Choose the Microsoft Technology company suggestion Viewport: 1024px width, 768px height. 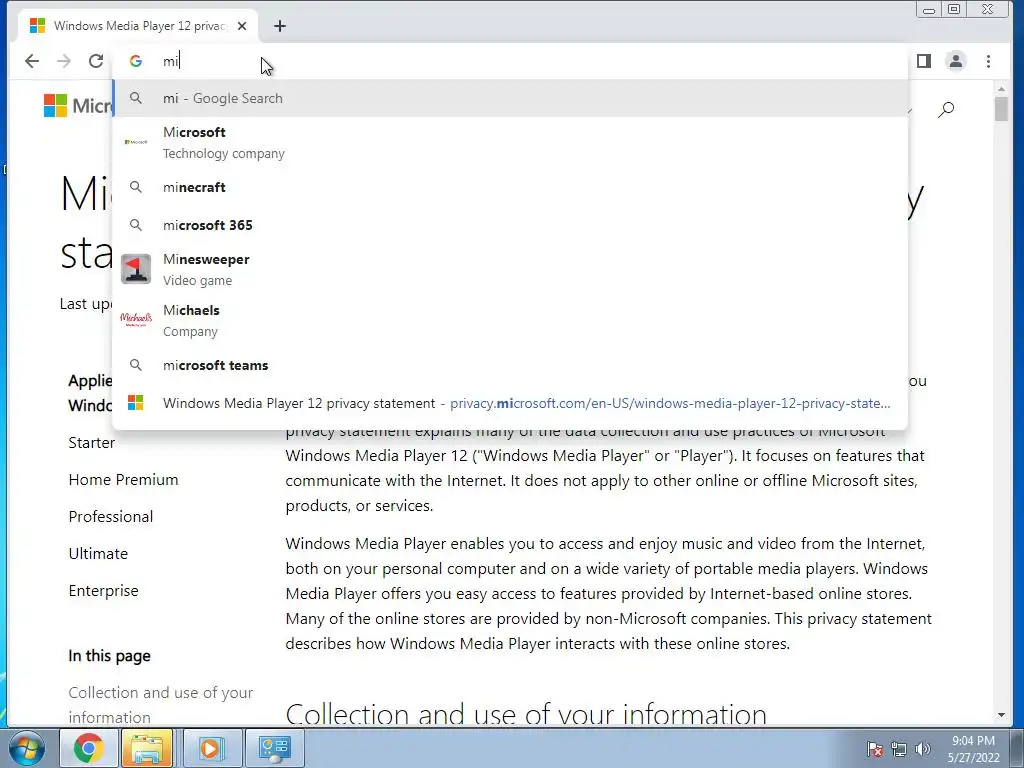point(510,142)
